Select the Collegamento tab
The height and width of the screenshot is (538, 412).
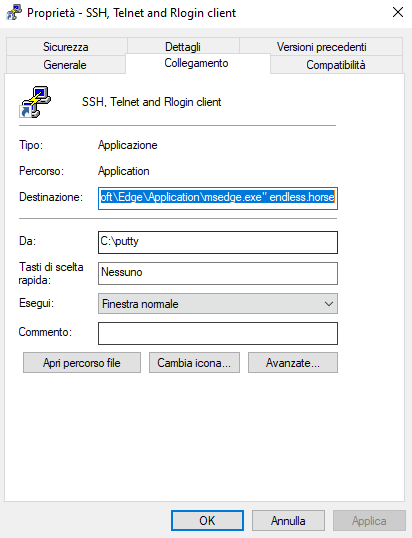(197, 63)
